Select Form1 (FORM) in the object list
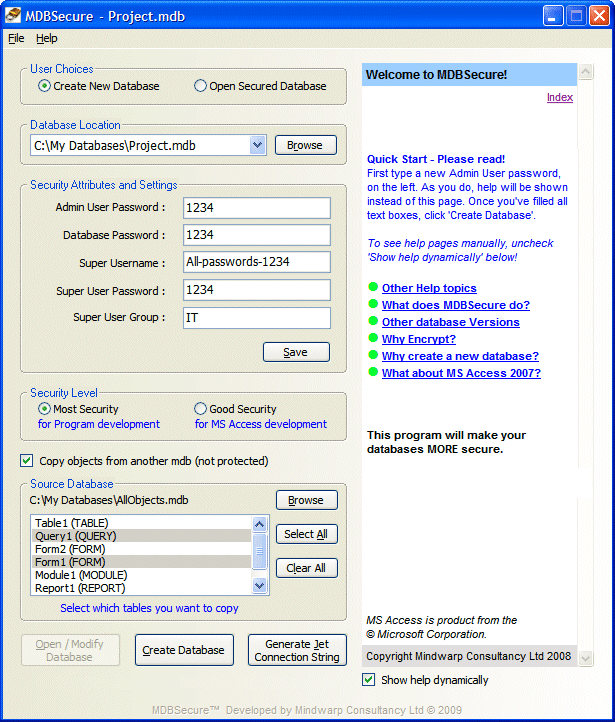 142,562
